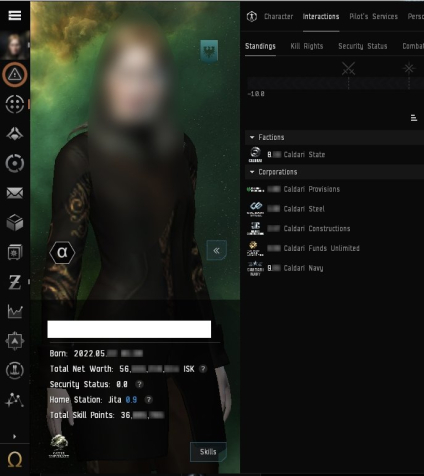Open the Kill Rights tab
Screen dimensions: 424x476
point(307,46)
